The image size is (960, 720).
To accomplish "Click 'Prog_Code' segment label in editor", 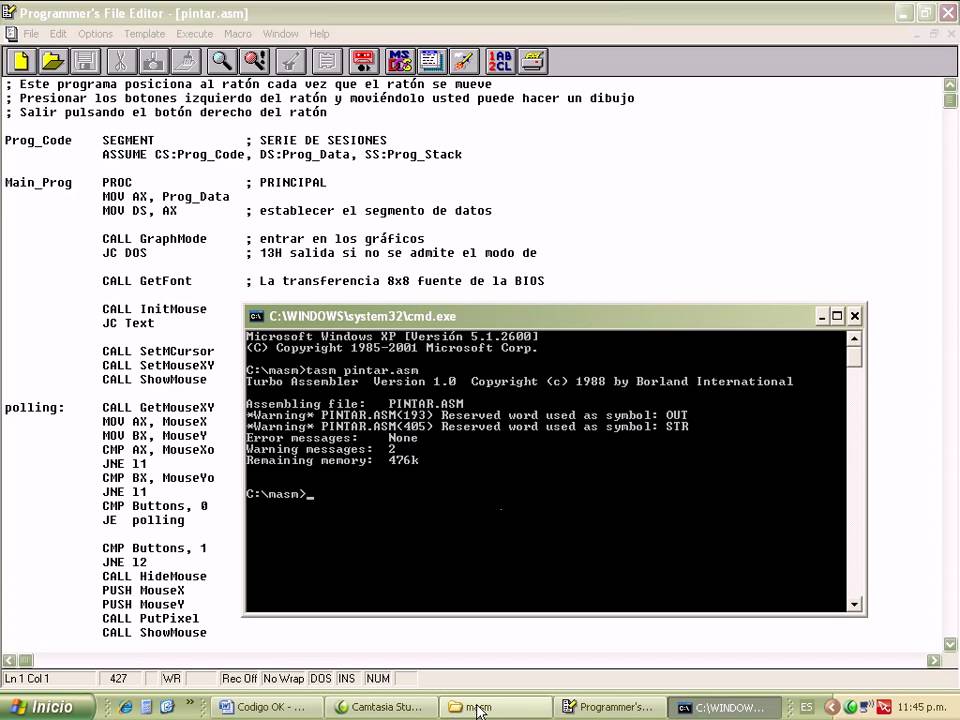I will pos(38,140).
